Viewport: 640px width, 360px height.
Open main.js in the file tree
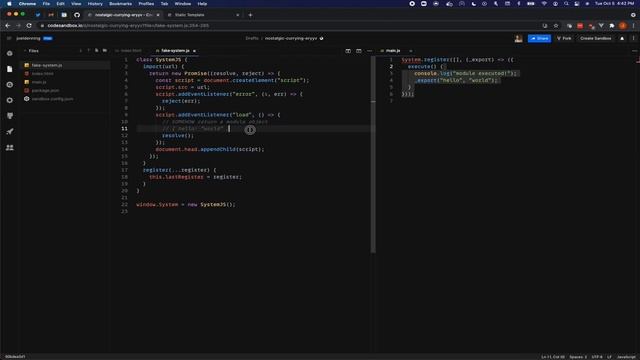pos(65,82)
